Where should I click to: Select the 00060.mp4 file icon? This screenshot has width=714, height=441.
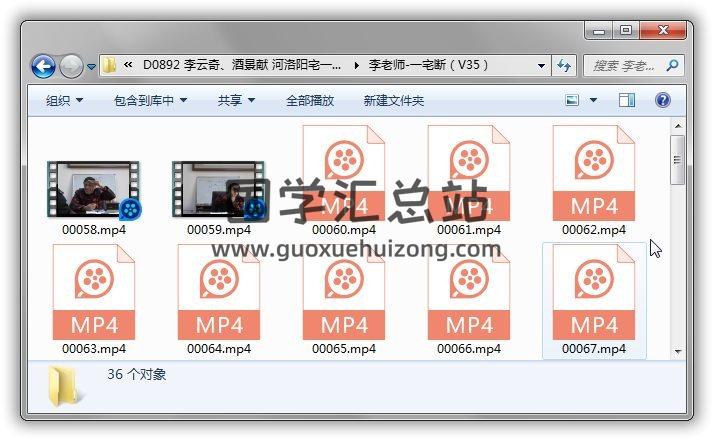click(x=344, y=173)
